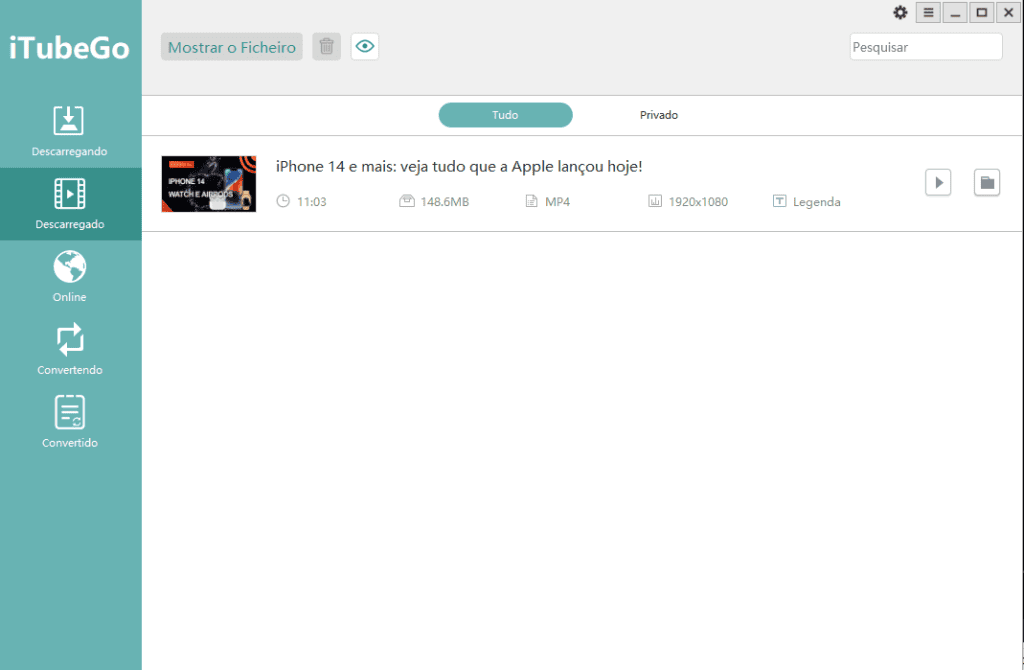Image resolution: width=1024 pixels, height=670 pixels.
Task: Select the Tudo filter pill
Action: [505, 114]
